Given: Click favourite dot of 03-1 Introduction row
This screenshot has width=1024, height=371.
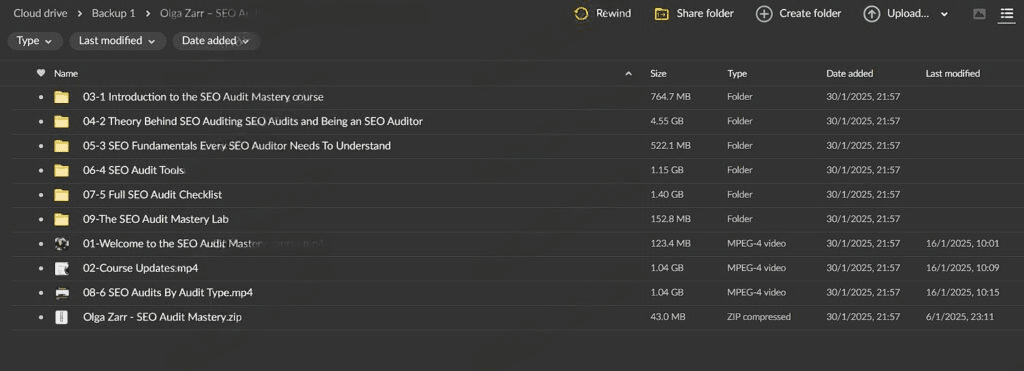Looking at the screenshot, I should (41, 97).
